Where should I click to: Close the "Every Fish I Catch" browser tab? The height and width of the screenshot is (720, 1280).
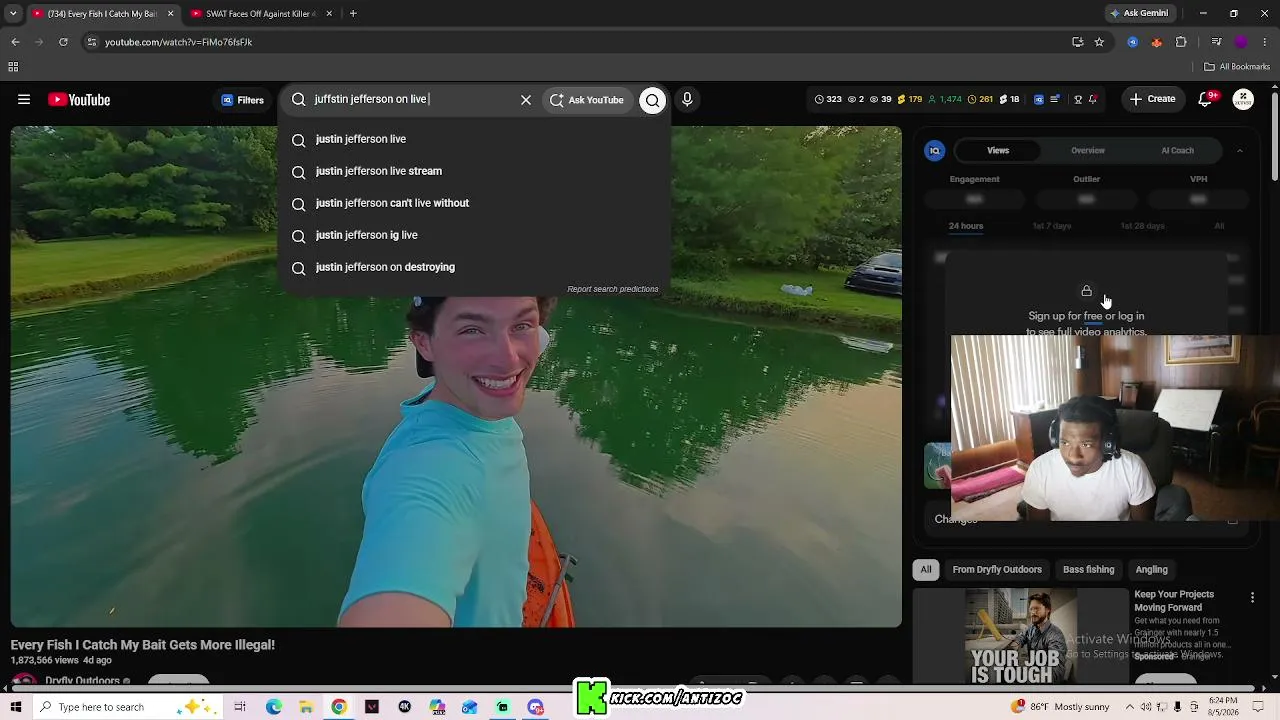click(x=170, y=14)
